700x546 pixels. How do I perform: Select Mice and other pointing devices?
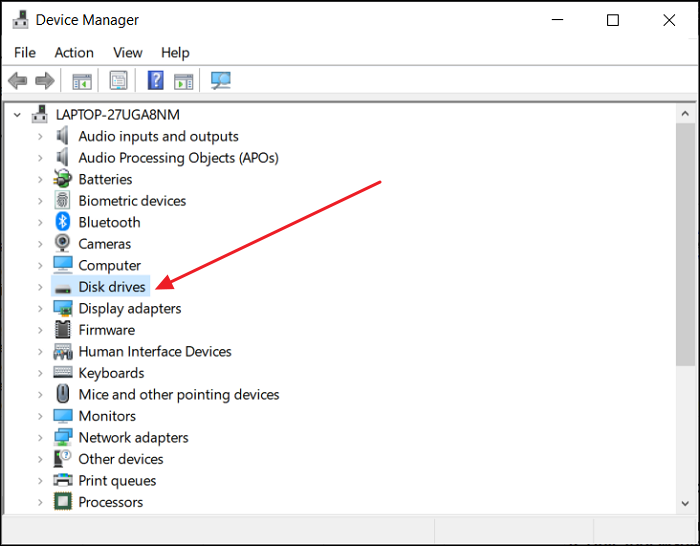(x=179, y=395)
